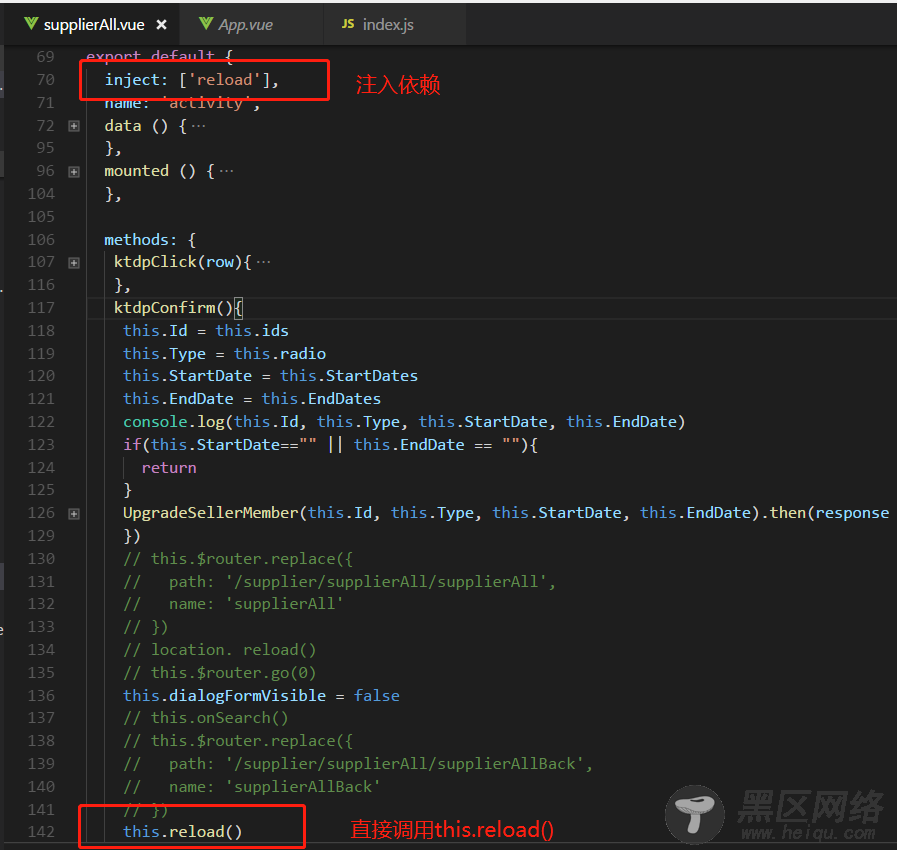
Task: Click 'this.StartDate = this.StartDates' line
Action: click(x=271, y=376)
